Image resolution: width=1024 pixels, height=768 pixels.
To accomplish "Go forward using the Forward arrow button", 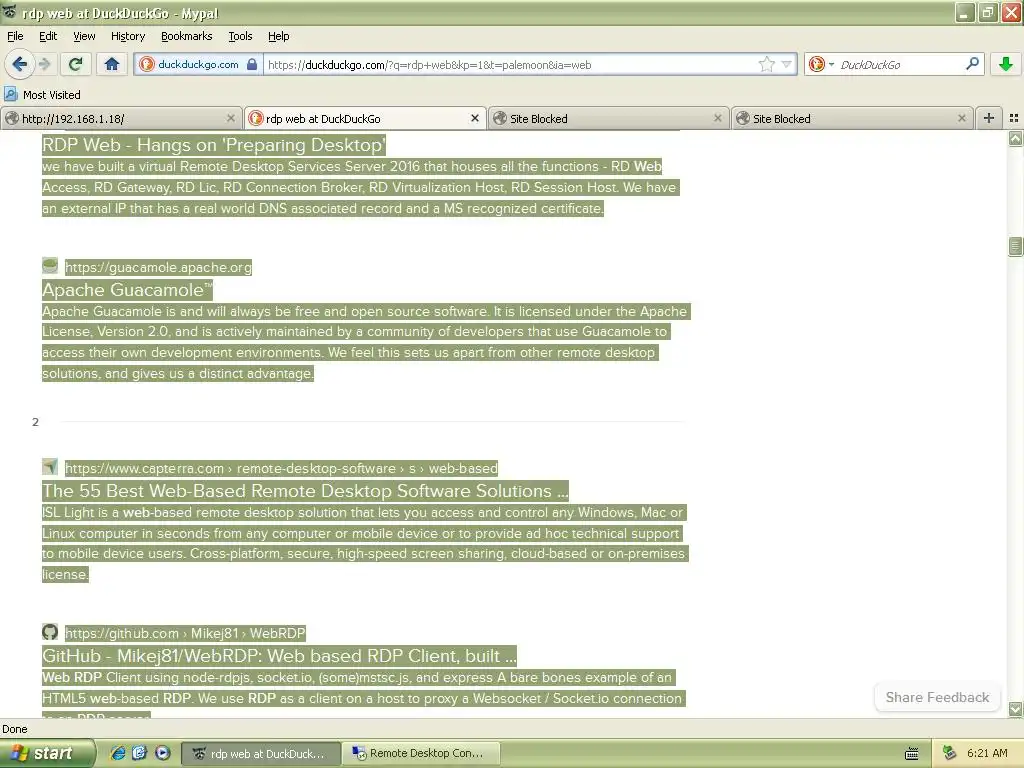I will (x=44, y=64).
